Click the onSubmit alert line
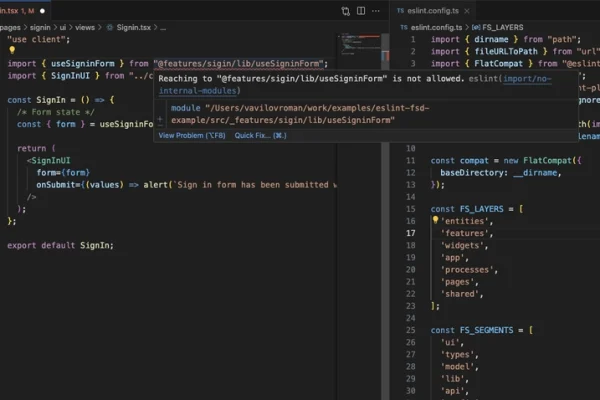The height and width of the screenshot is (400, 600). (x=186, y=185)
